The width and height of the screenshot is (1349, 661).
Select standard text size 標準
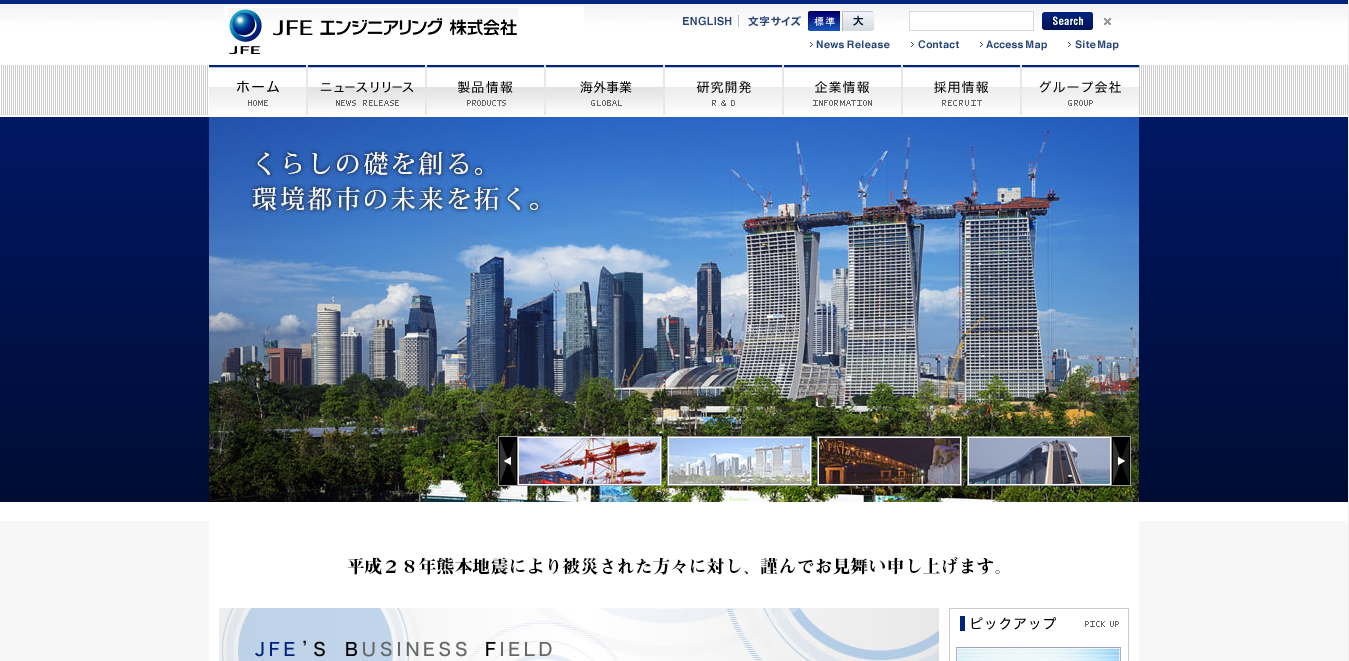pos(824,21)
